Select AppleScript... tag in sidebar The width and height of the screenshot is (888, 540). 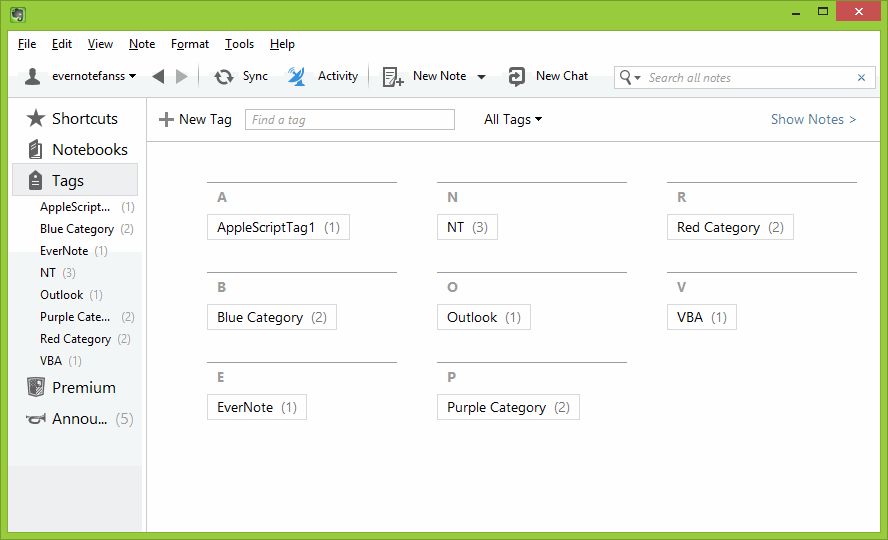[x=87, y=207]
